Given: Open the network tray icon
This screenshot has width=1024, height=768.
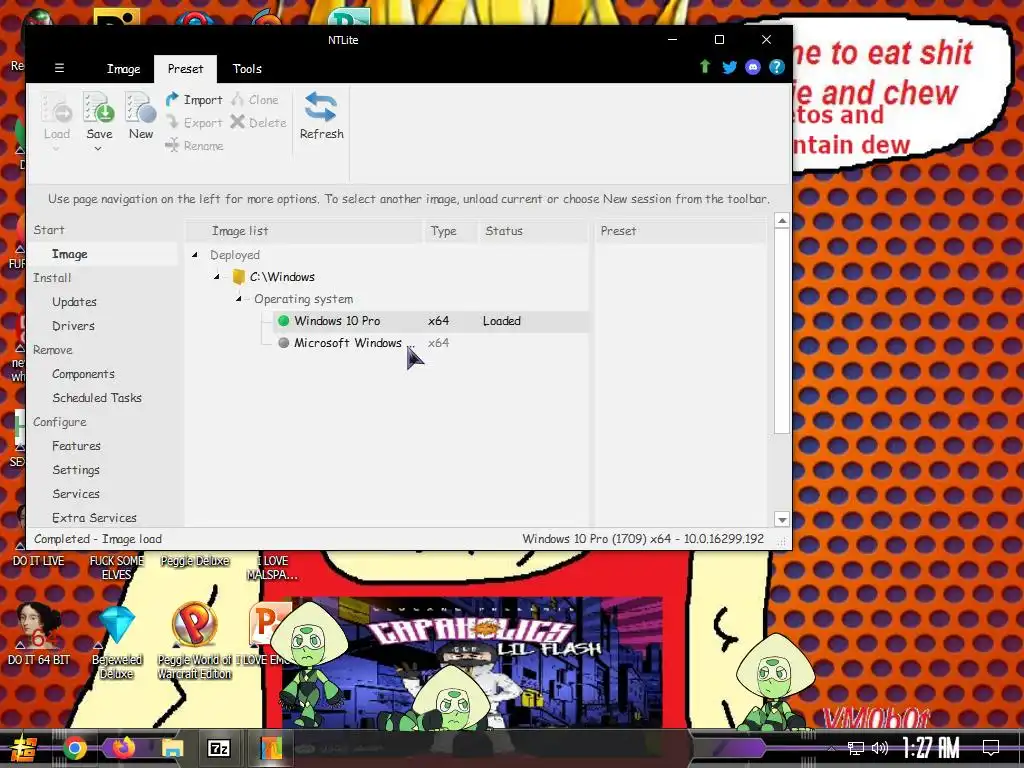Looking at the screenshot, I should click(856, 748).
